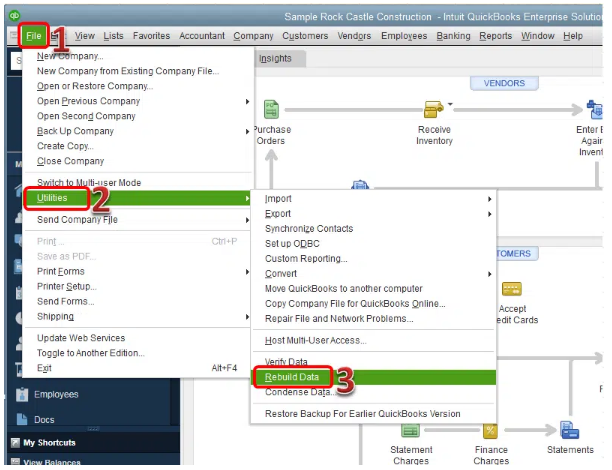Open the Reports menu
This screenshot has height=470, width=612.
coord(495,36)
